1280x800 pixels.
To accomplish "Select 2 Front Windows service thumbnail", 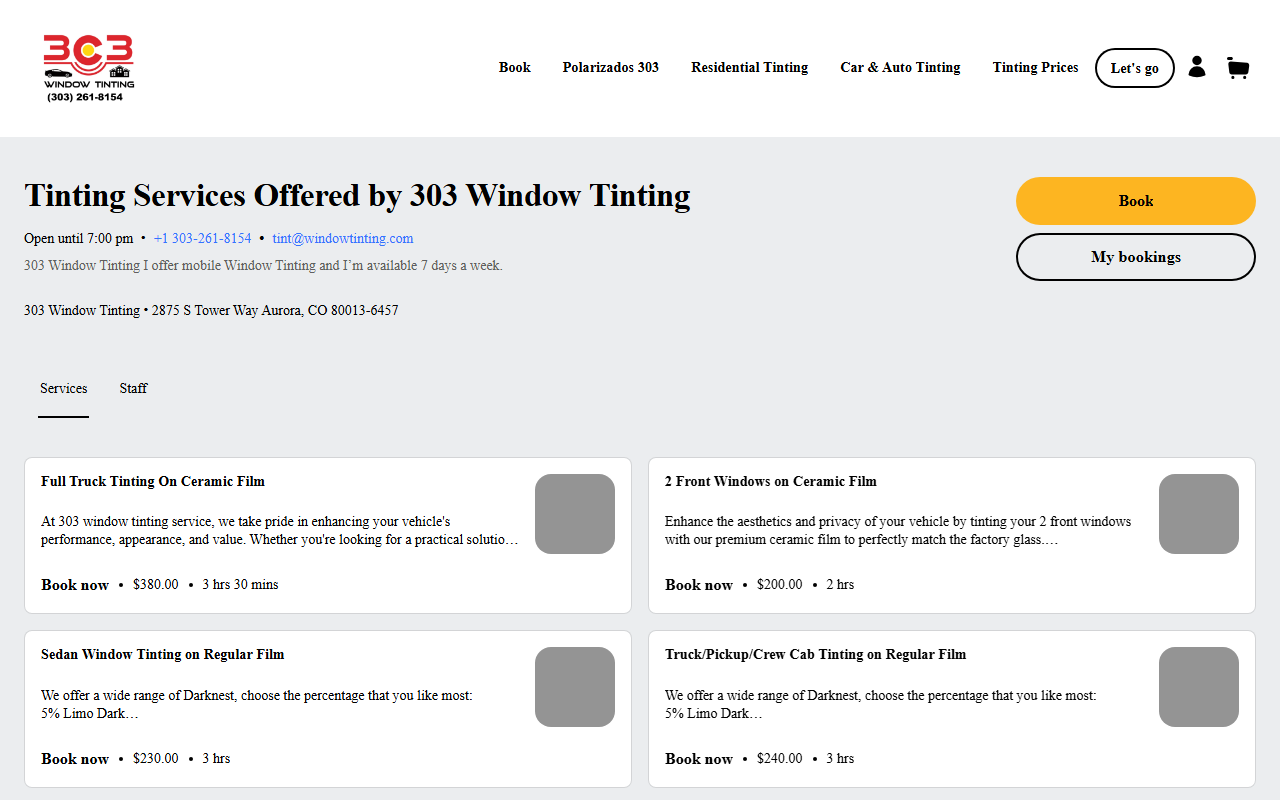I will (x=1199, y=514).
